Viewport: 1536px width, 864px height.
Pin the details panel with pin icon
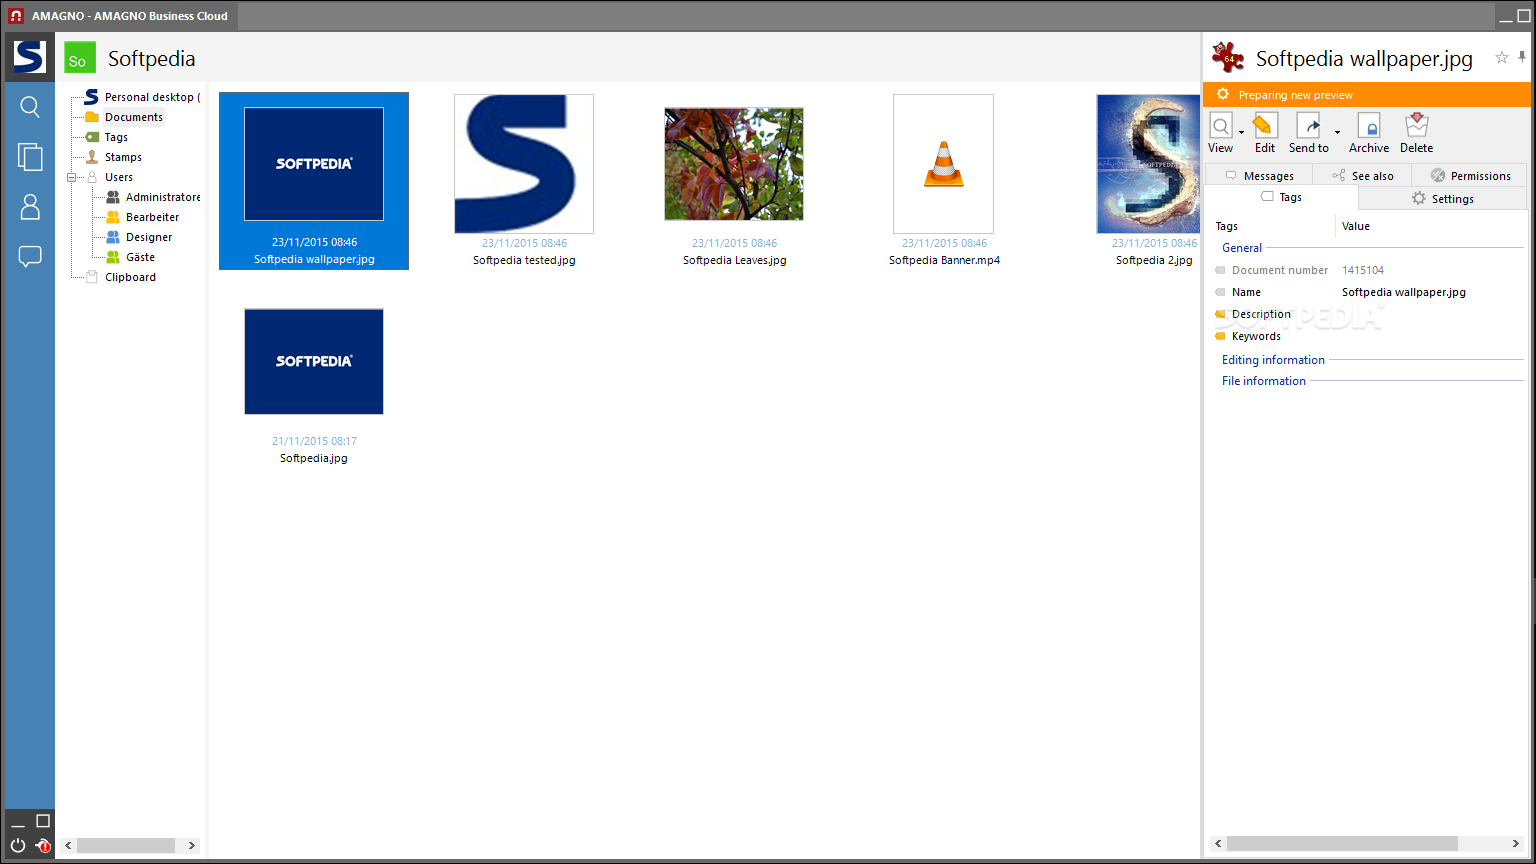point(1523,58)
